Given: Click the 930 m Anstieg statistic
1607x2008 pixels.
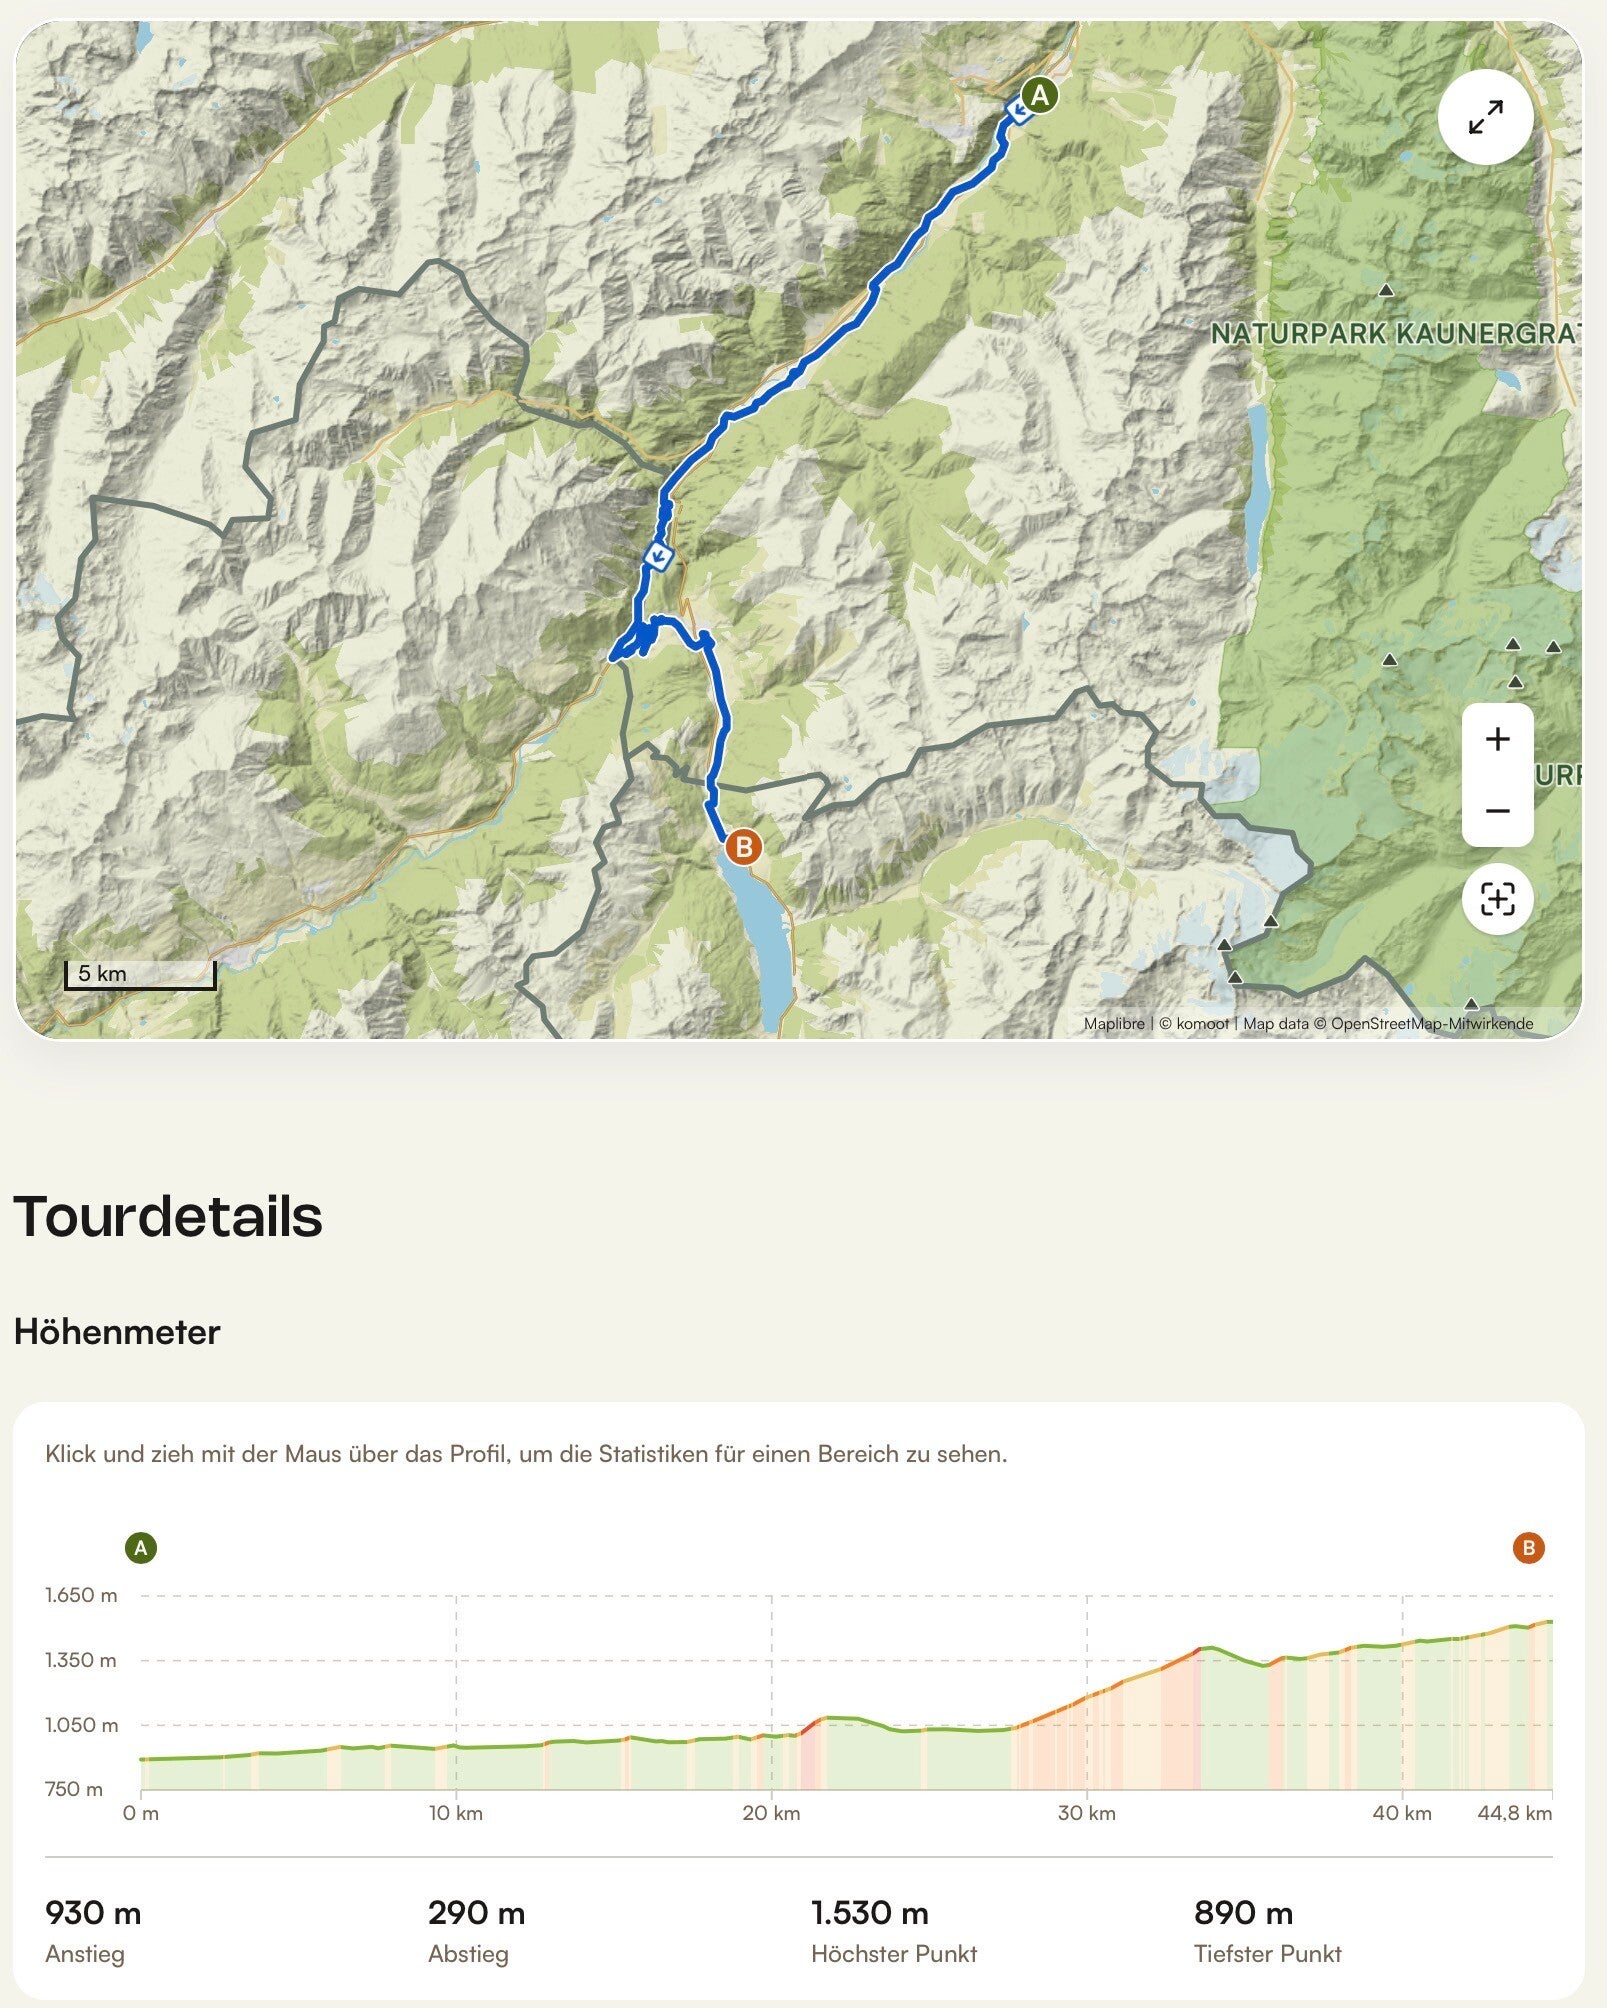Looking at the screenshot, I should [x=93, y=1931].
